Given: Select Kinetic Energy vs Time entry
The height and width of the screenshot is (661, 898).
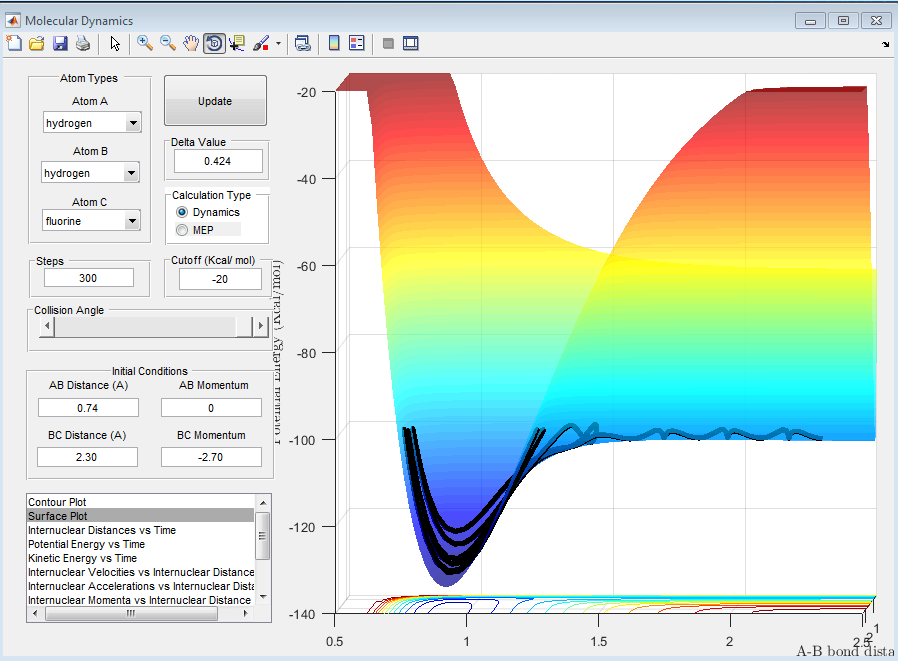Looking at the screenshot, I should pos(83,558).
